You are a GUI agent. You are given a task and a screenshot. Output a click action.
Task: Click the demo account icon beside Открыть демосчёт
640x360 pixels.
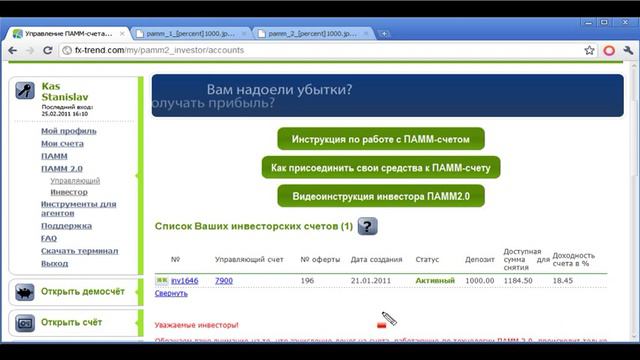24,292
